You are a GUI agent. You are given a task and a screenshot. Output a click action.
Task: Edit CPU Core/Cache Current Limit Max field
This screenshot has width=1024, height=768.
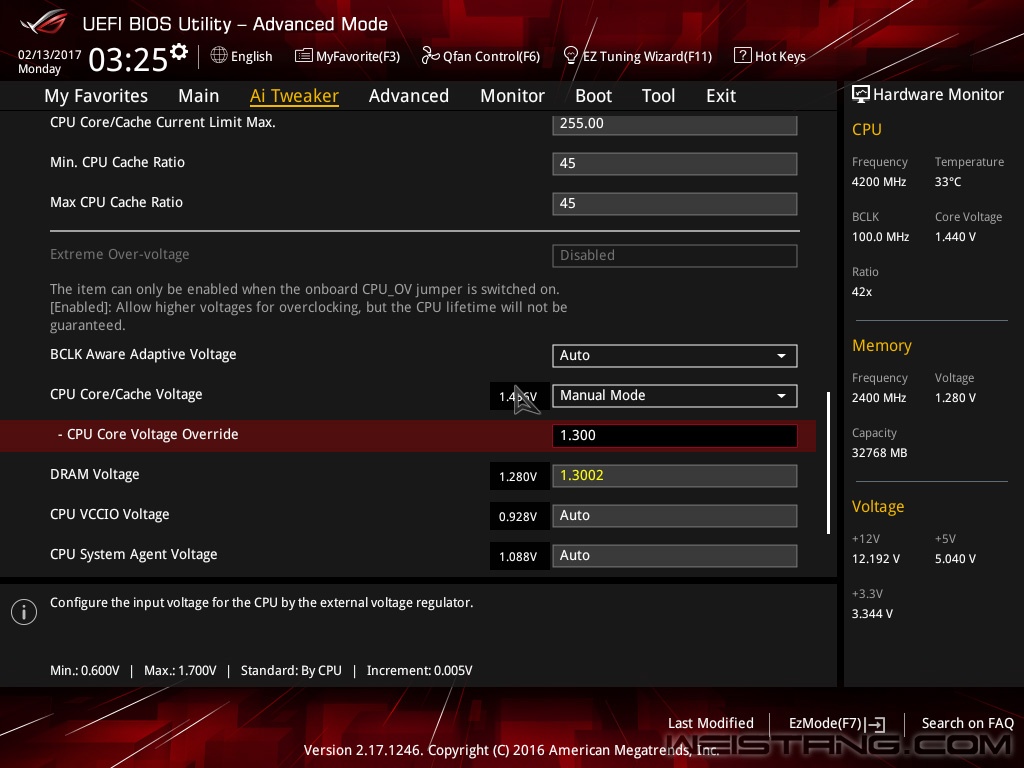pos(675,123)
